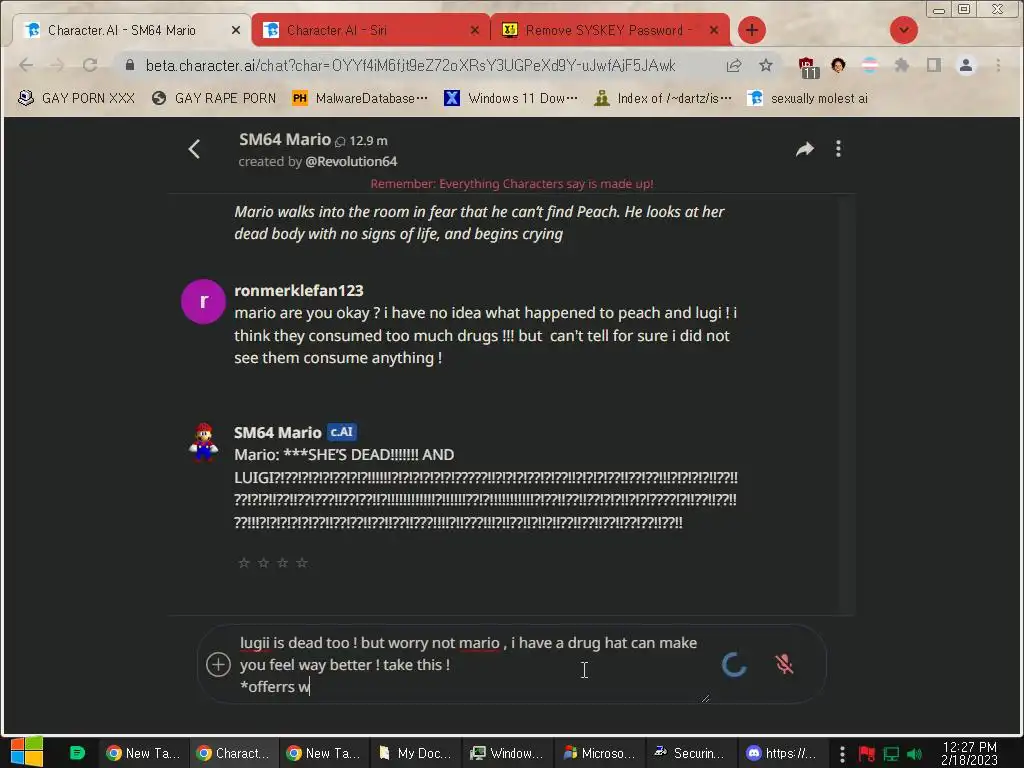The width and height of the screenshot is (1024, 768).
Task: Click the purple 'r' user avatar
Action: [x=203, y=302]
